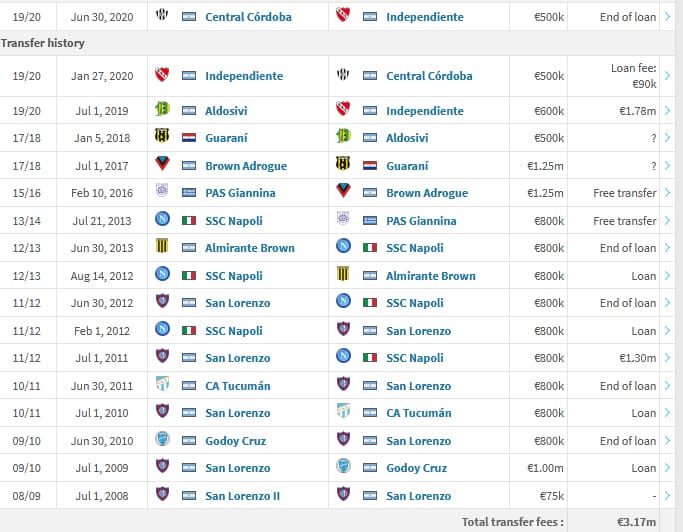Image resolution: width=683 pixels, height=532 pixels.
Task: Click PAS Giannina crest in the Feb 10, 2016 row
Action: (x=162, y=192)
